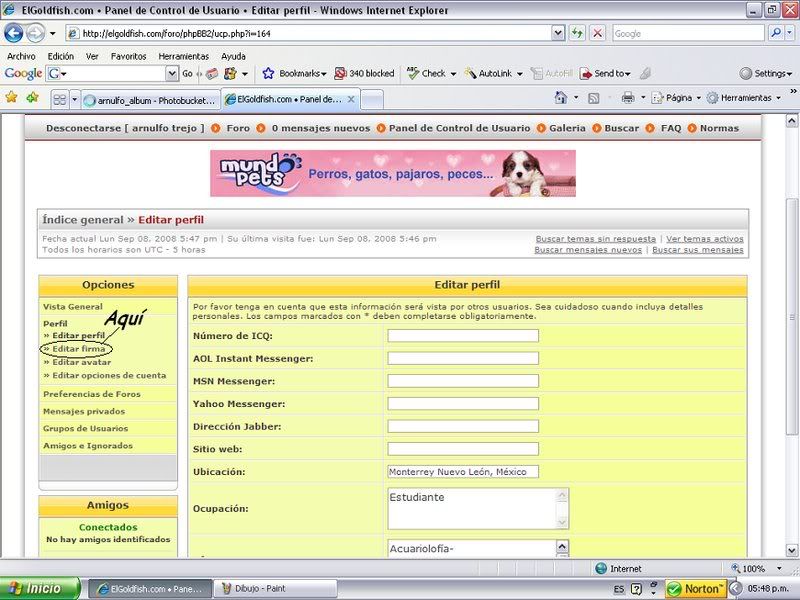Click the Desconectarse arnulfo trejo link
This screenshot has width=800, height=600.
coord(125,128)
